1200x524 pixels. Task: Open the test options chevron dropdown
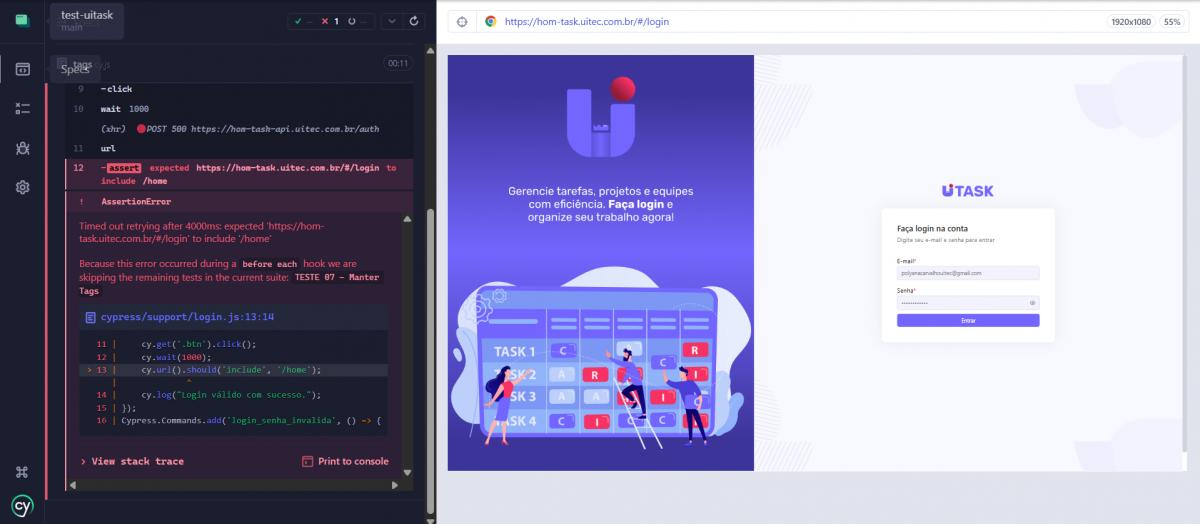tap(390, 21)
